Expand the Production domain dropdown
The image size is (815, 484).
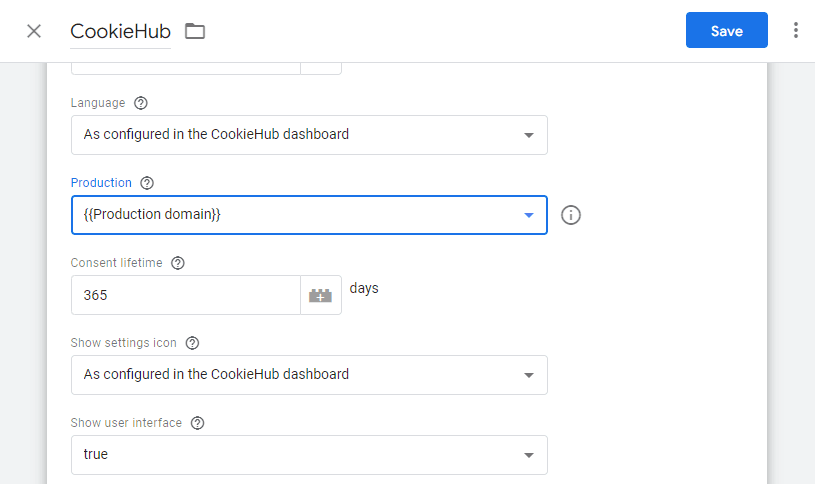[529, 215]
